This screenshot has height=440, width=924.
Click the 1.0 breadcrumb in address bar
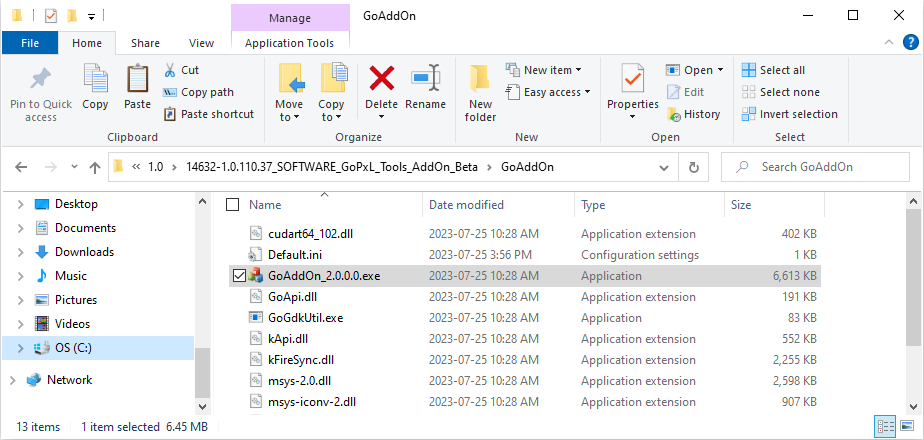[155, 167]
